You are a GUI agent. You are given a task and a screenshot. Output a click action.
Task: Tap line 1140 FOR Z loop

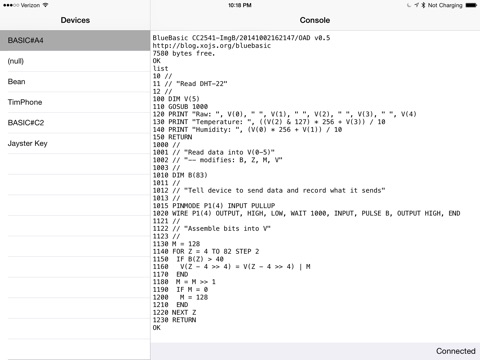(x=206, y=251)
